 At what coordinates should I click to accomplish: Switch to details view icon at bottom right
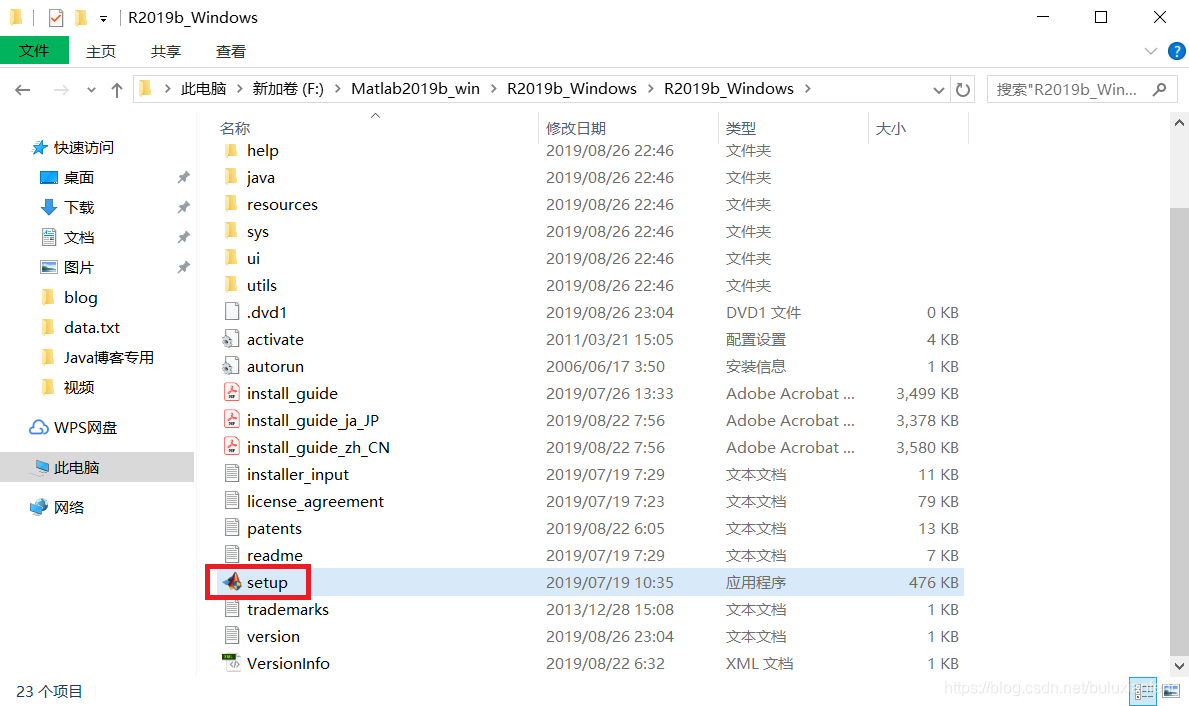[1143, 691]
